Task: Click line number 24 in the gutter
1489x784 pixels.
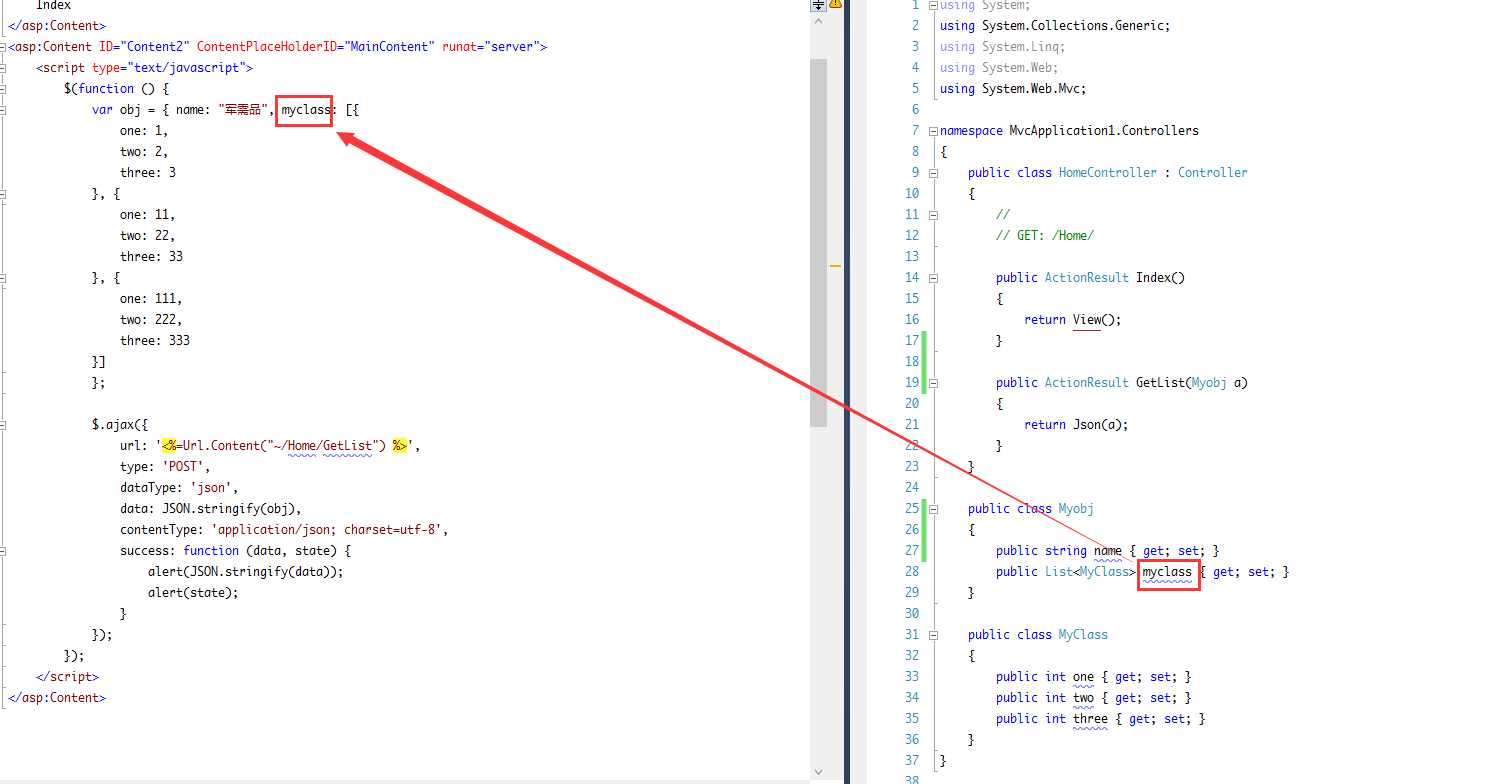Action: tap(911, 487)
